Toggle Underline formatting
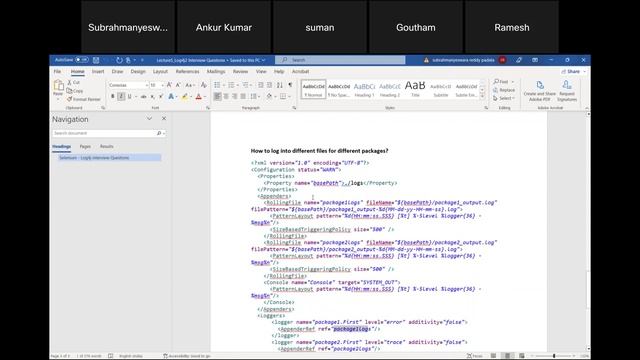Image resolution: width=640 pixels, height=360 pixels. coord(129,97)
